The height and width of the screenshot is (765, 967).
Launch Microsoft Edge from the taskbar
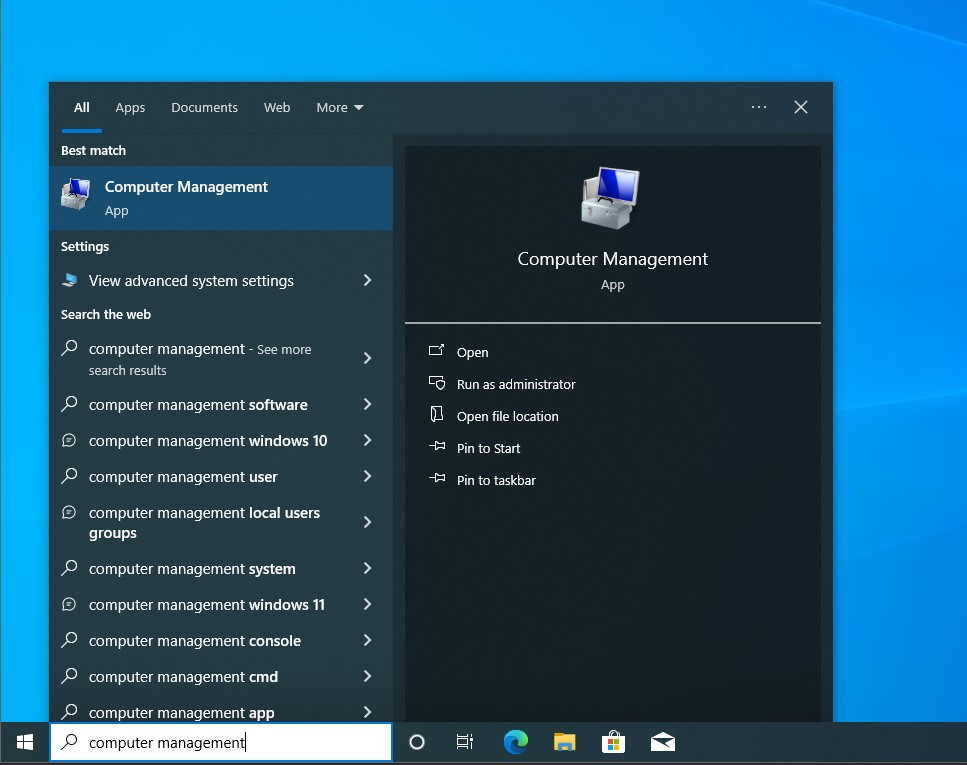516,742
